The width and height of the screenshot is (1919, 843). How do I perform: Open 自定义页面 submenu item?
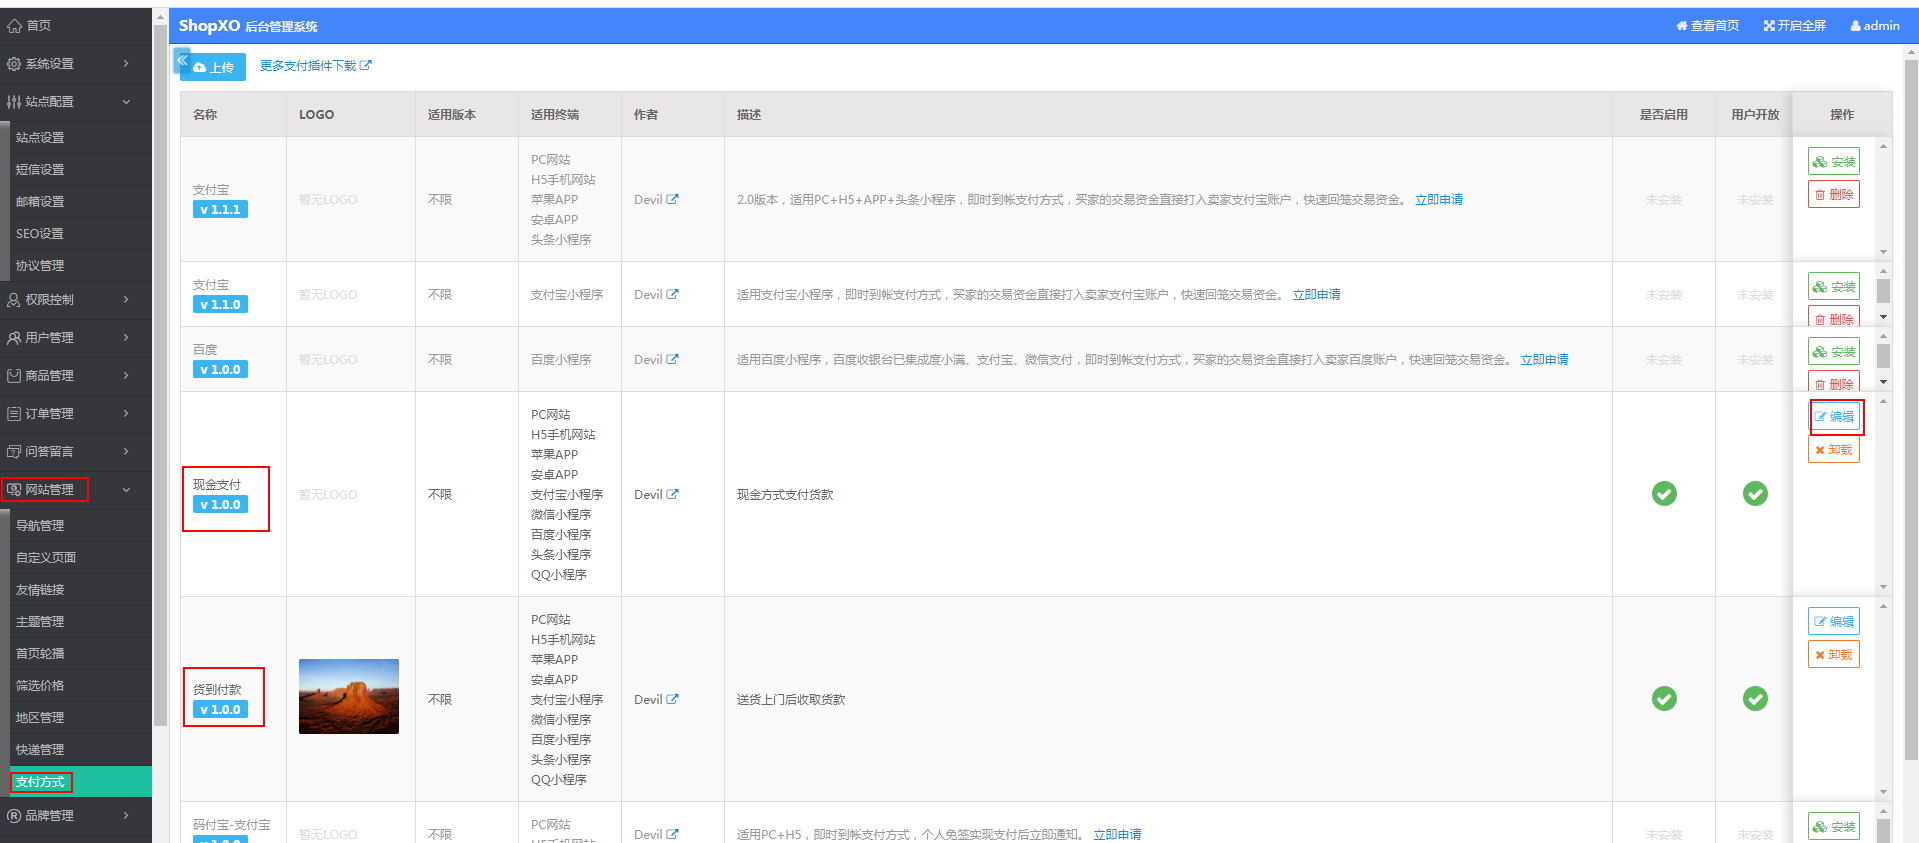pos(80,558)
